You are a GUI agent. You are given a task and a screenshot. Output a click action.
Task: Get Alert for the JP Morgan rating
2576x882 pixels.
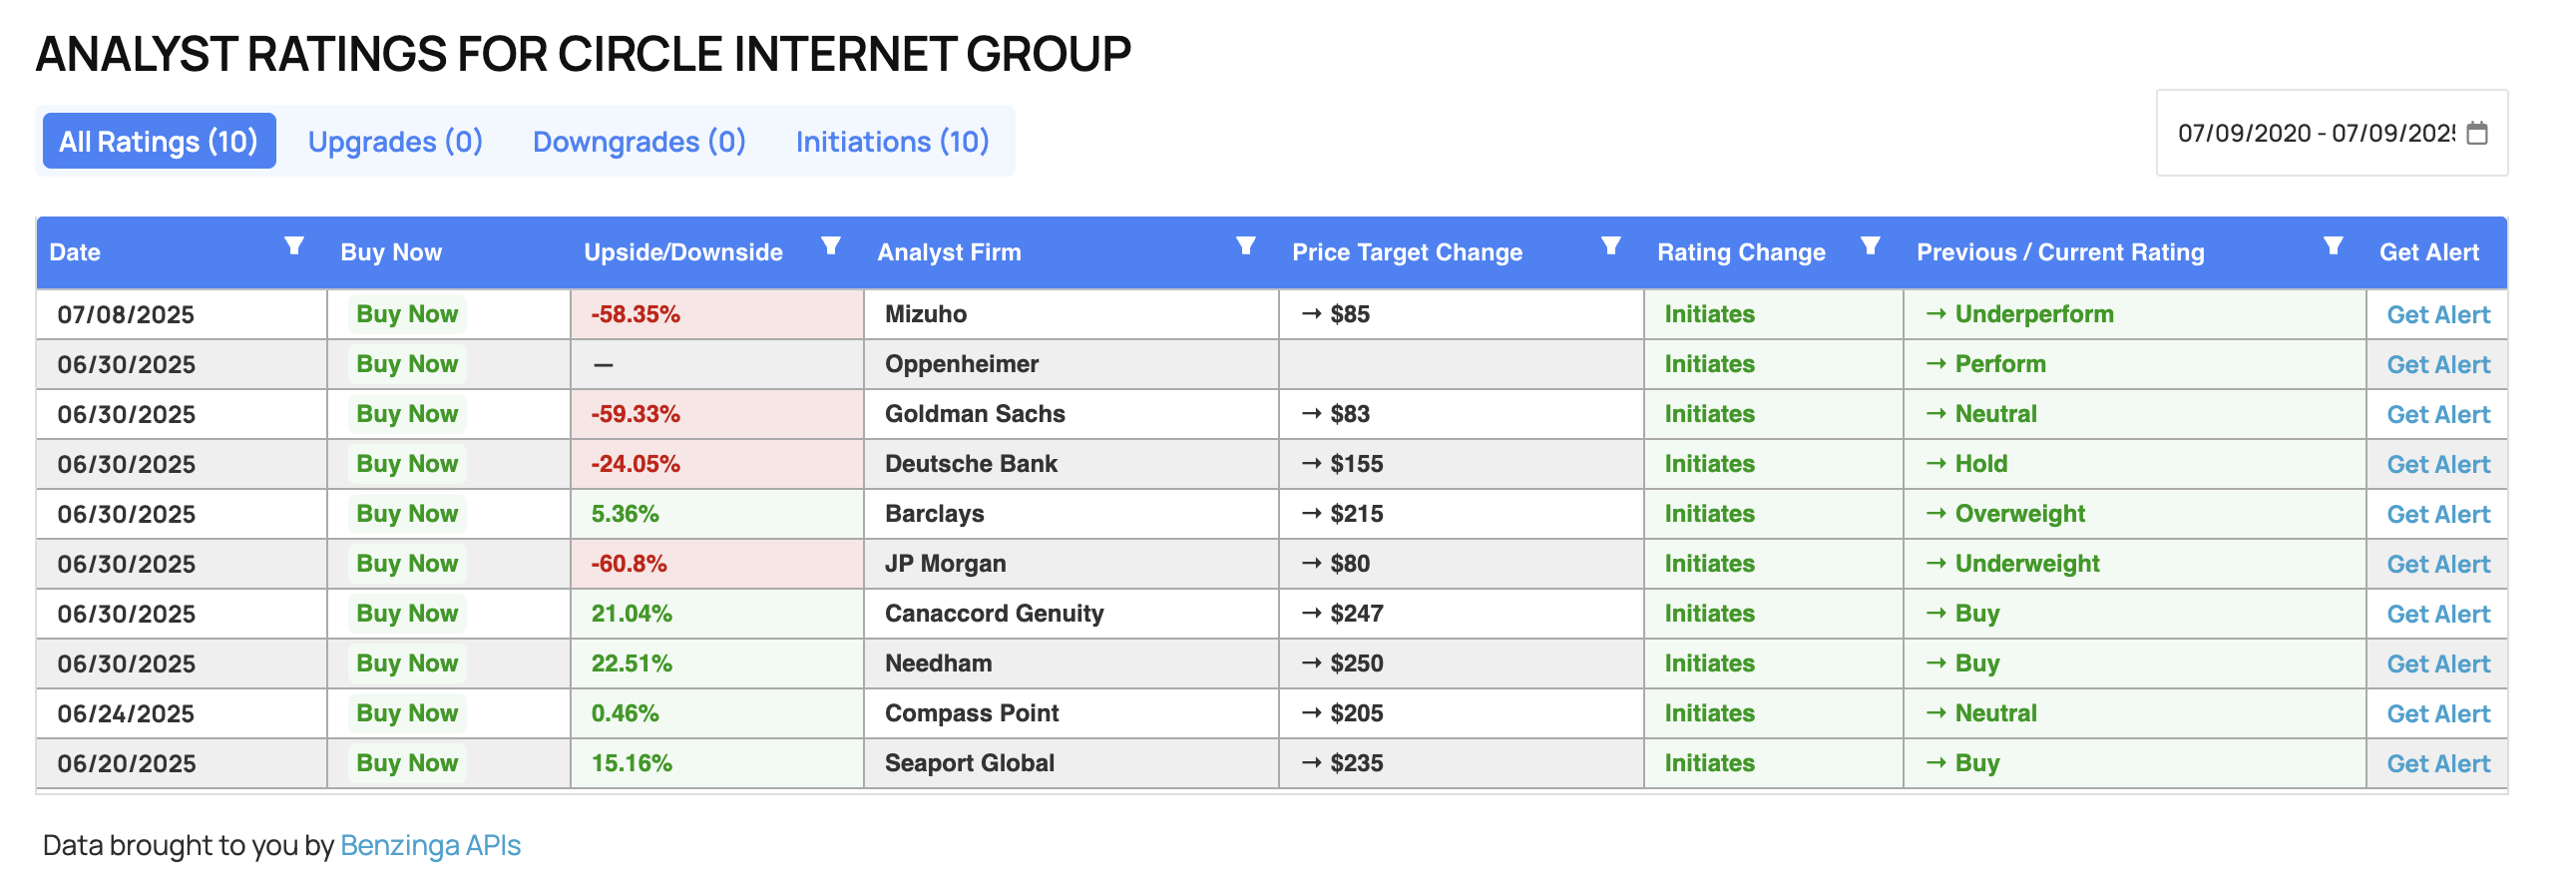click(2438, 565)
